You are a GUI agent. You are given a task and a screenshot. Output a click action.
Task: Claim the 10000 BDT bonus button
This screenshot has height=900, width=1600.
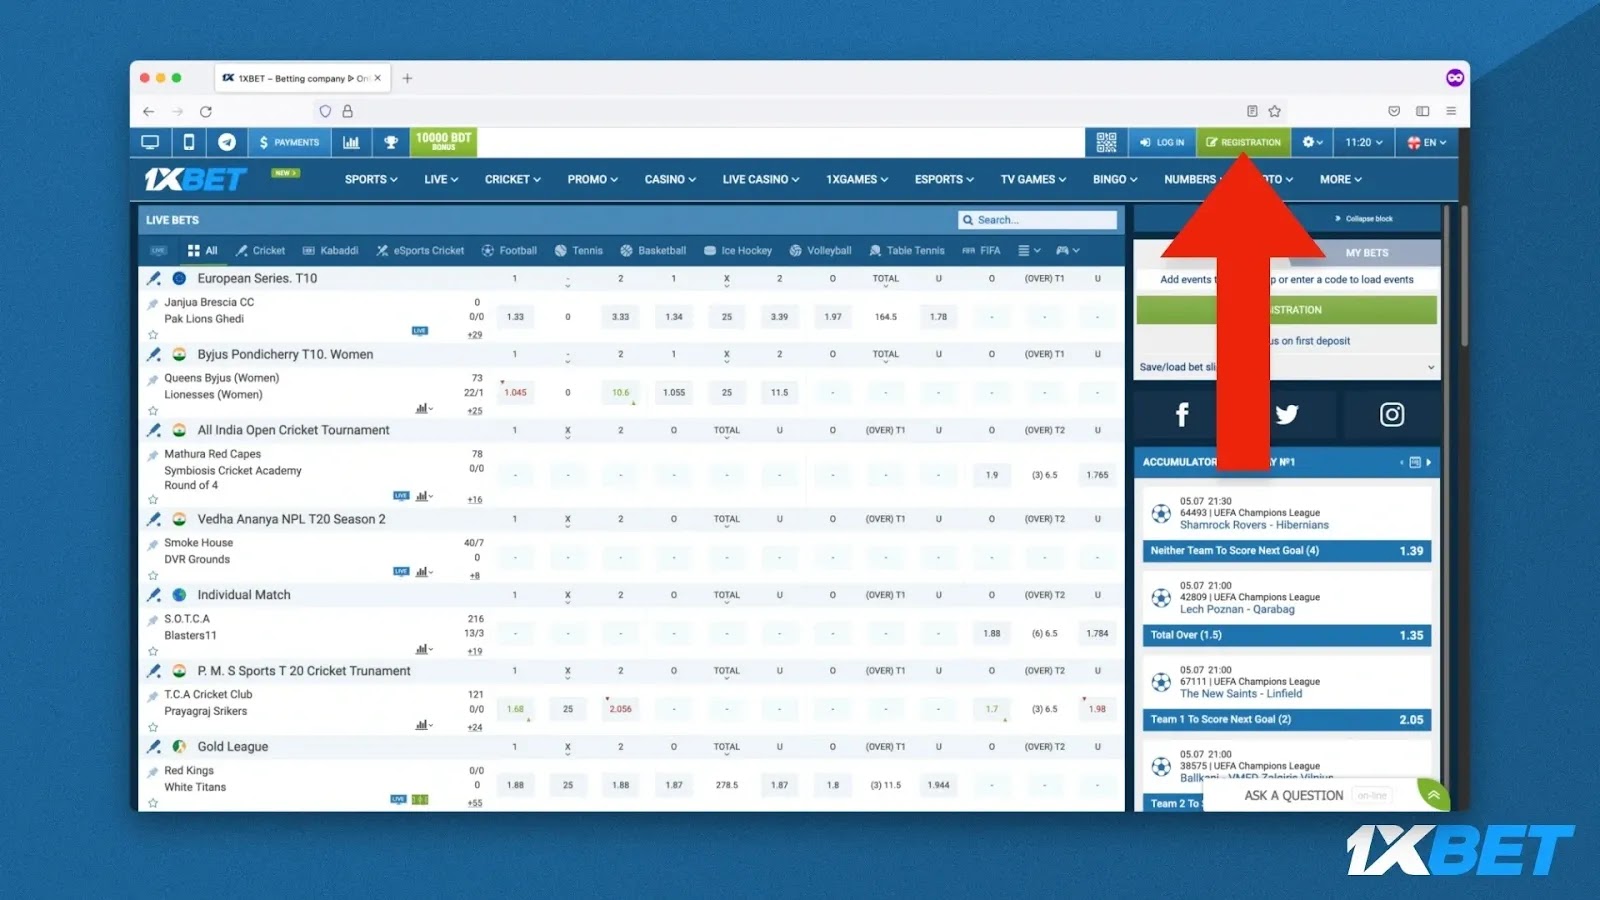(x=443, y=142)
